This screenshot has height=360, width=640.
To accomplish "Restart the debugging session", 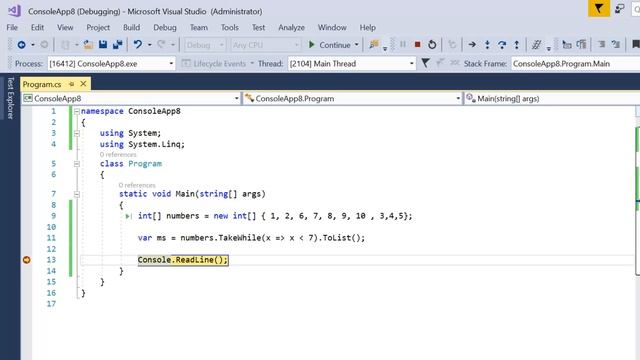I will coord(432,44).
